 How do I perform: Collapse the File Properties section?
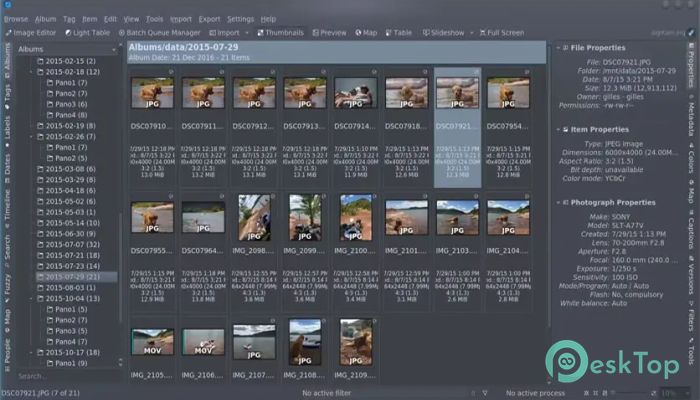[558, 48]
